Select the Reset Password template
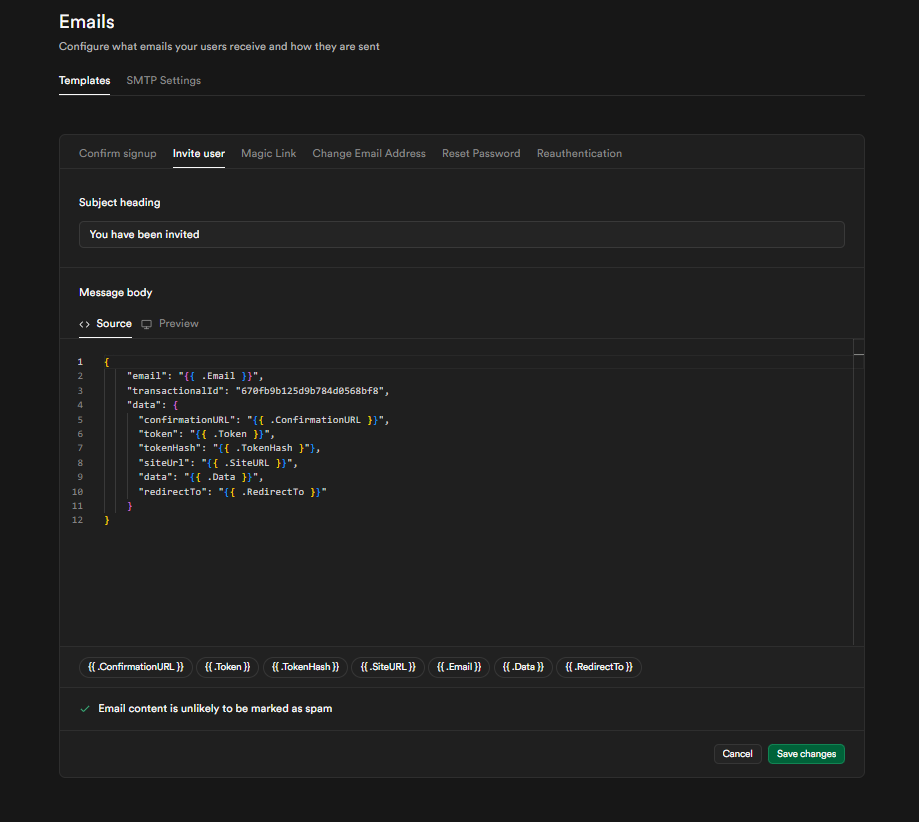919x822 pixels. tap(481, 153)
